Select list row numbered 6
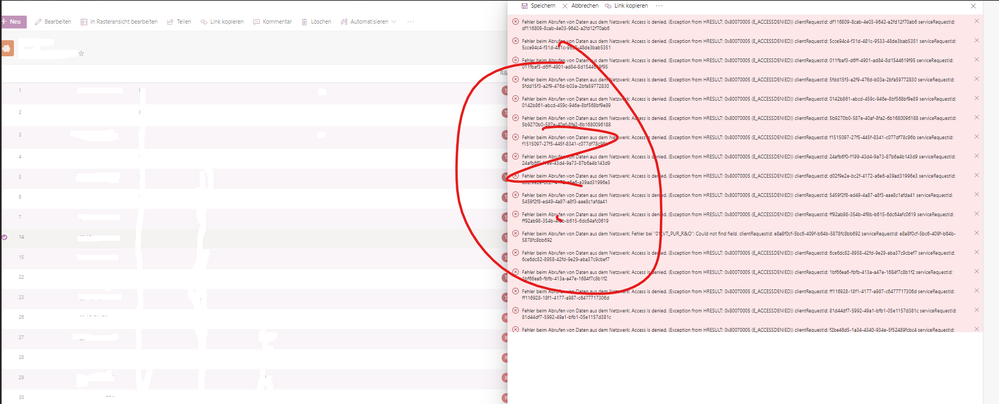This screenshot has height=404, width=999. pos(254,197)
